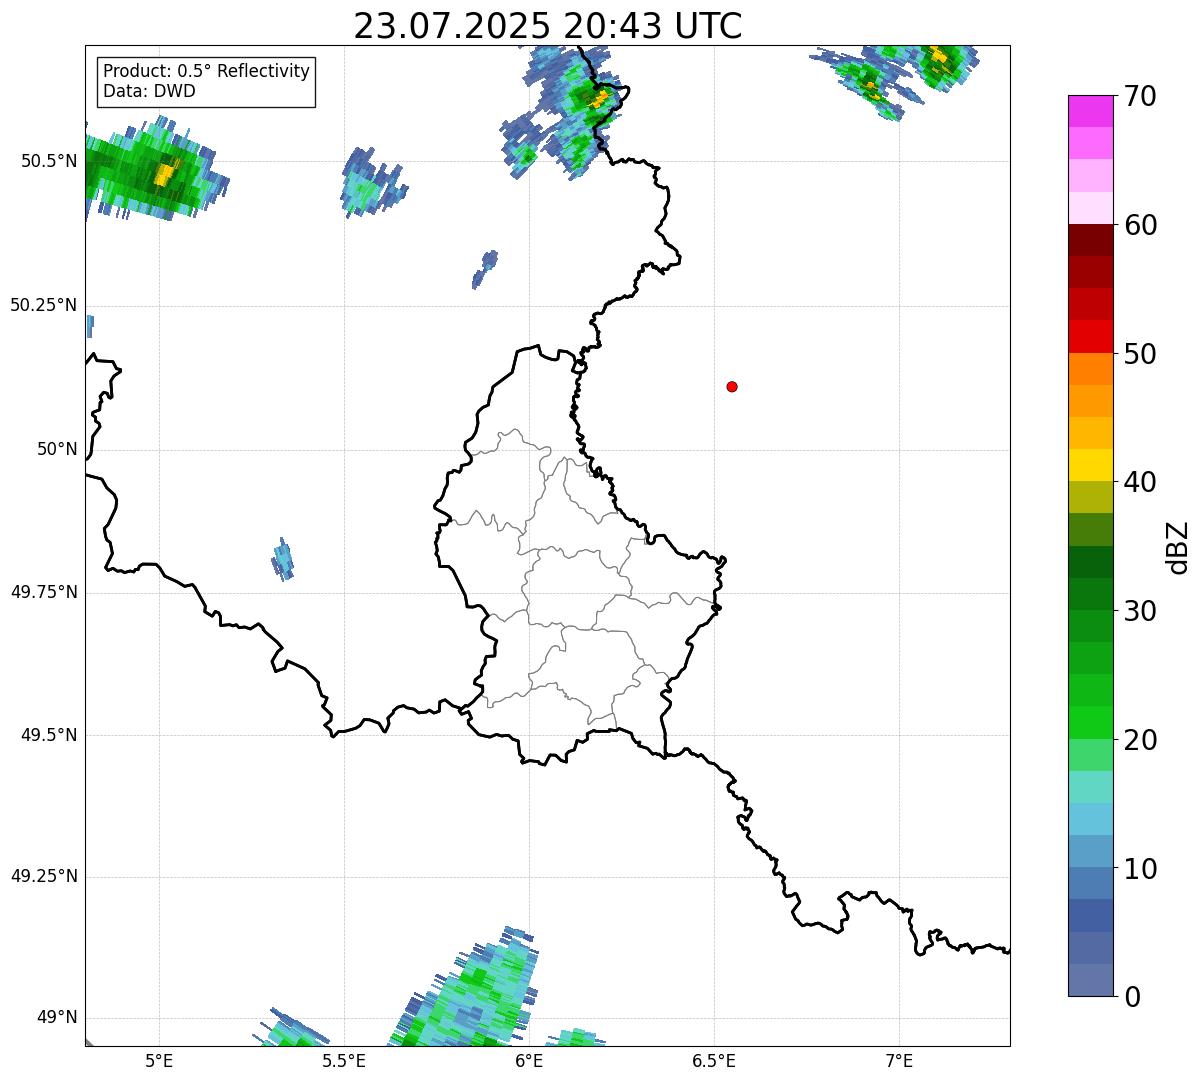Click the latitude label 49.5°N
The height and width of the screenshot is (1081, 1202).
pos(49,735)
